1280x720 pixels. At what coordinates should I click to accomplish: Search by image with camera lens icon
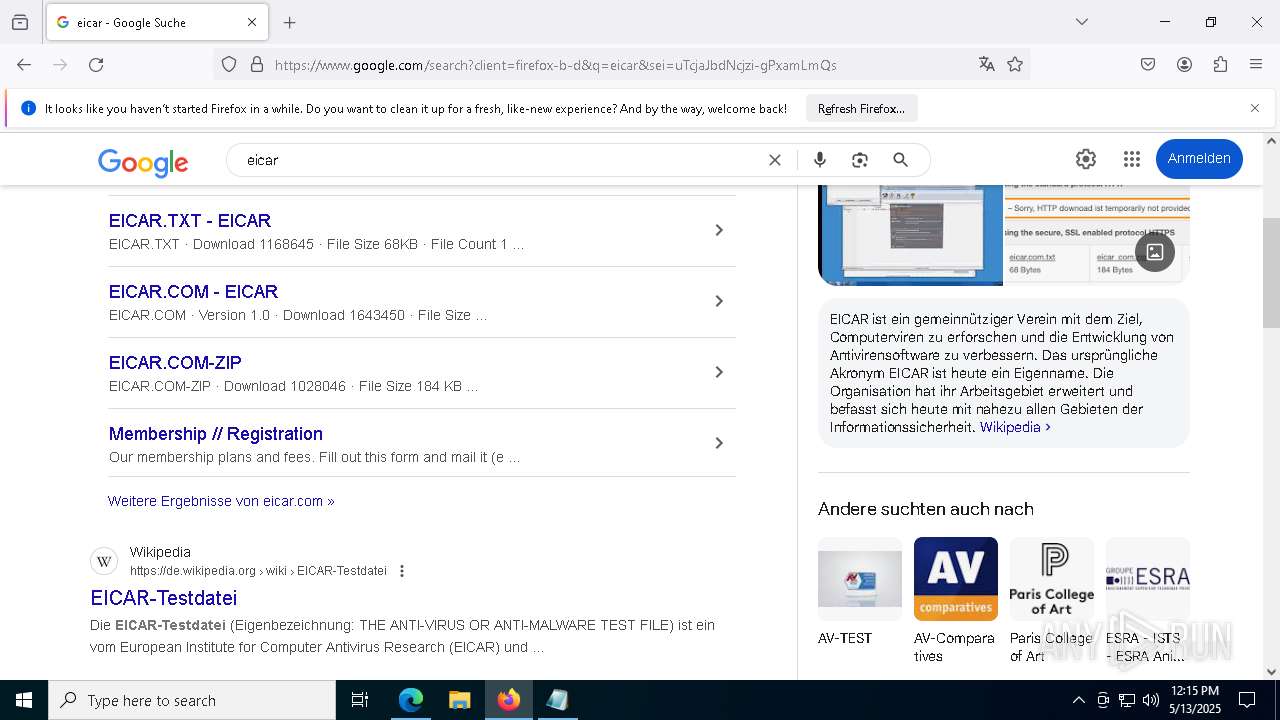point(859,160)
